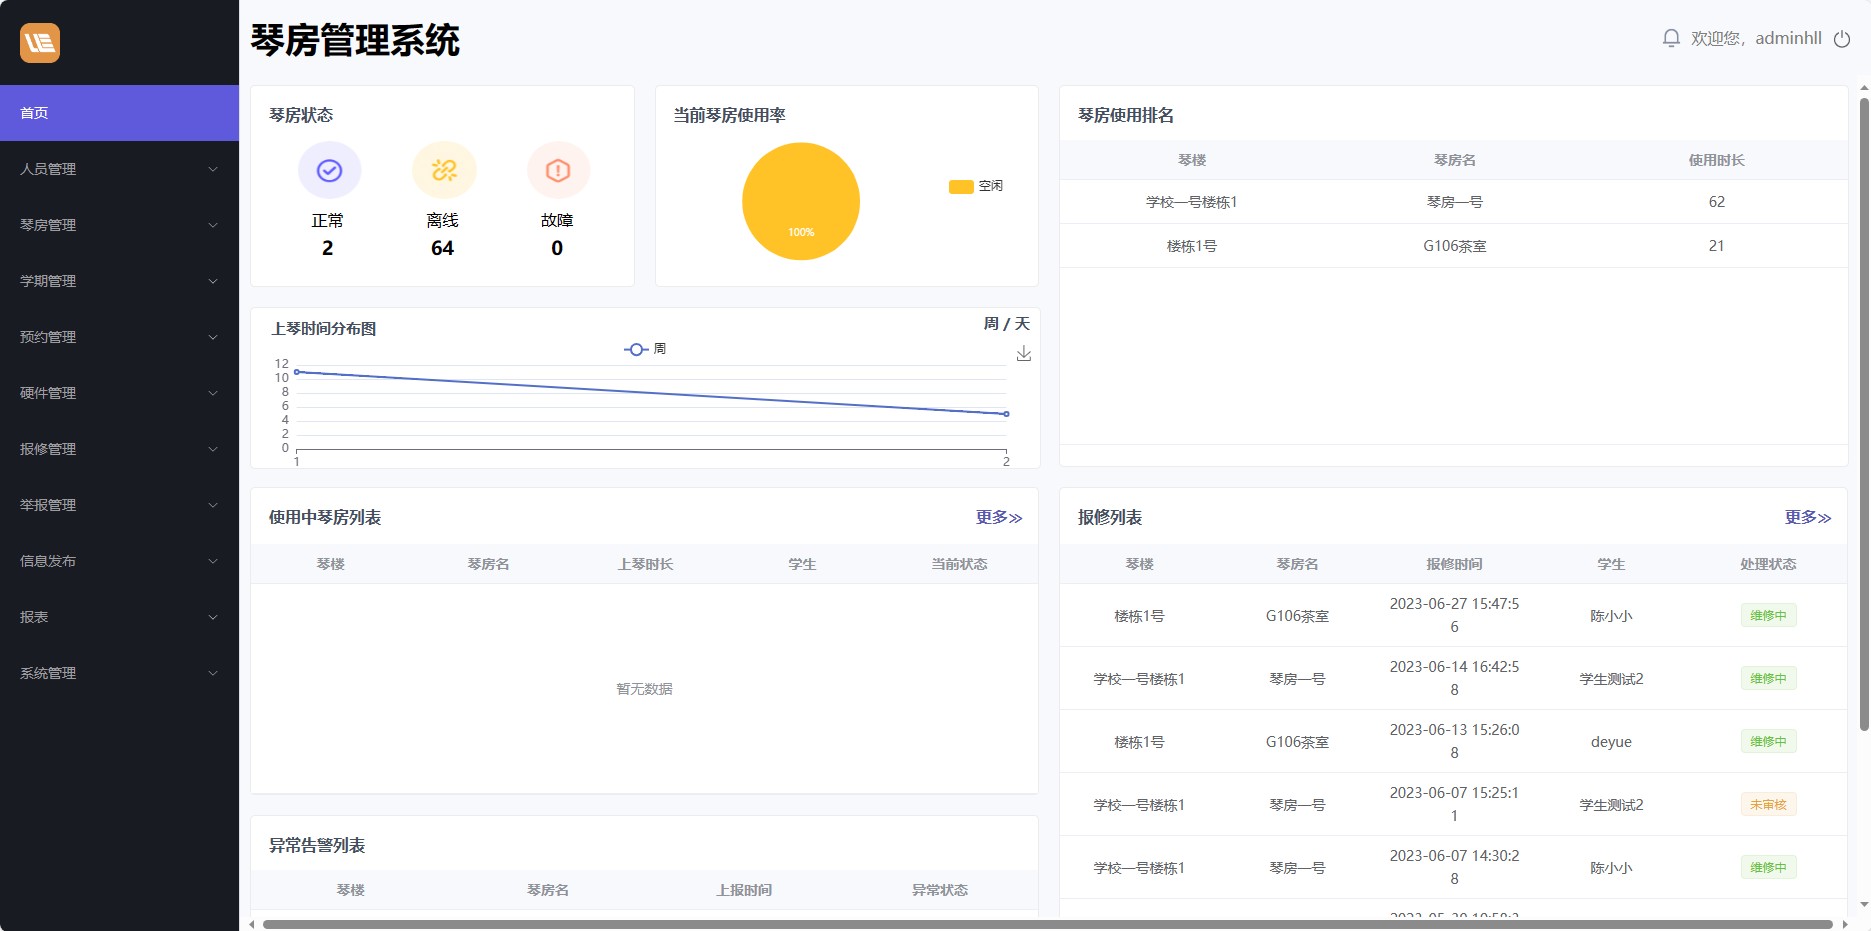Select the 首页 menu item
This screenshot has height=931, width=1871.
click(x=119, y=113)
